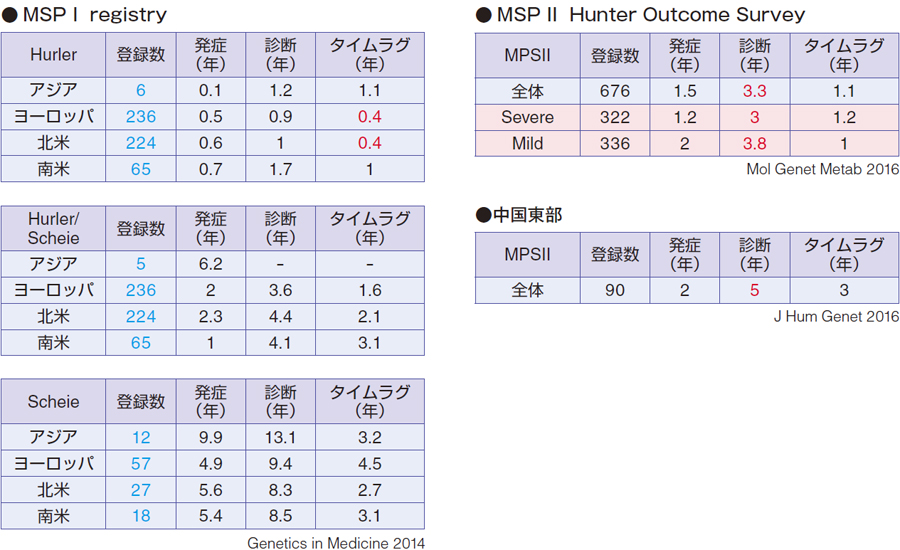Viewport: 900px width, 550px height.
Task: Open the "Mol Genet Metab 2016" citation
Action: point(822,169)
